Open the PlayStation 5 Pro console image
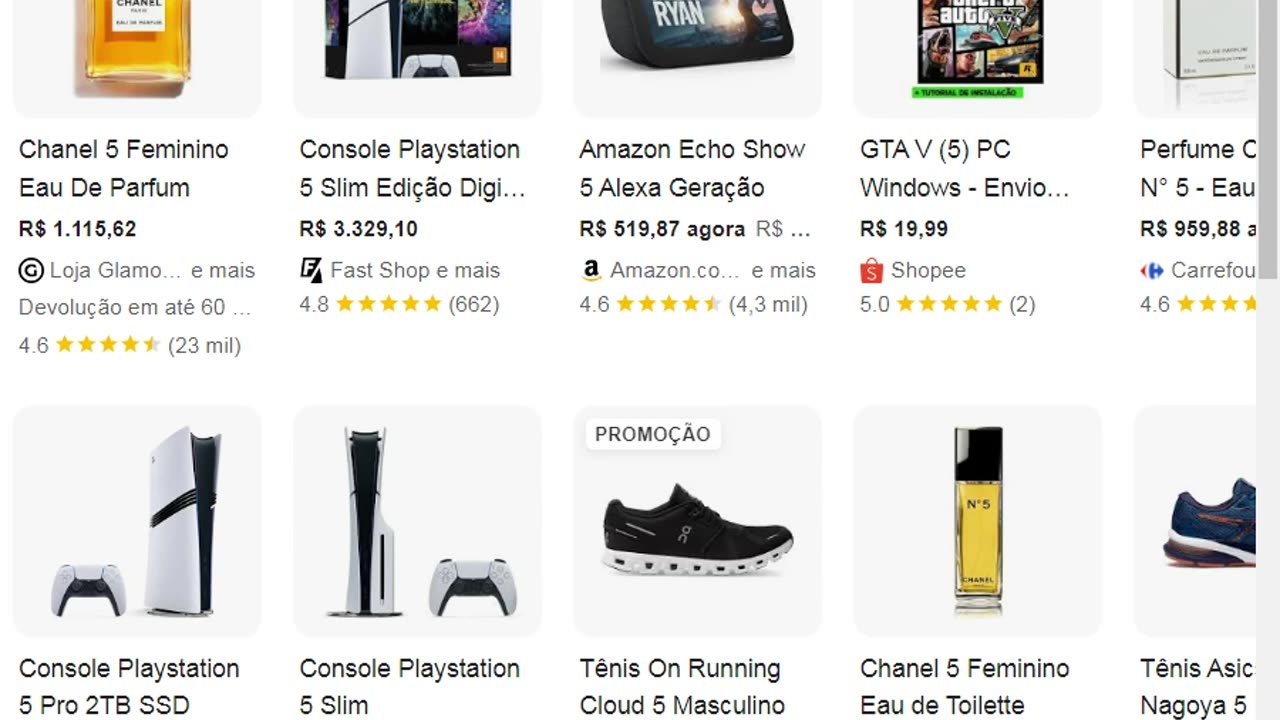This screenshot has width=1280, height=720. click(137, 520)
